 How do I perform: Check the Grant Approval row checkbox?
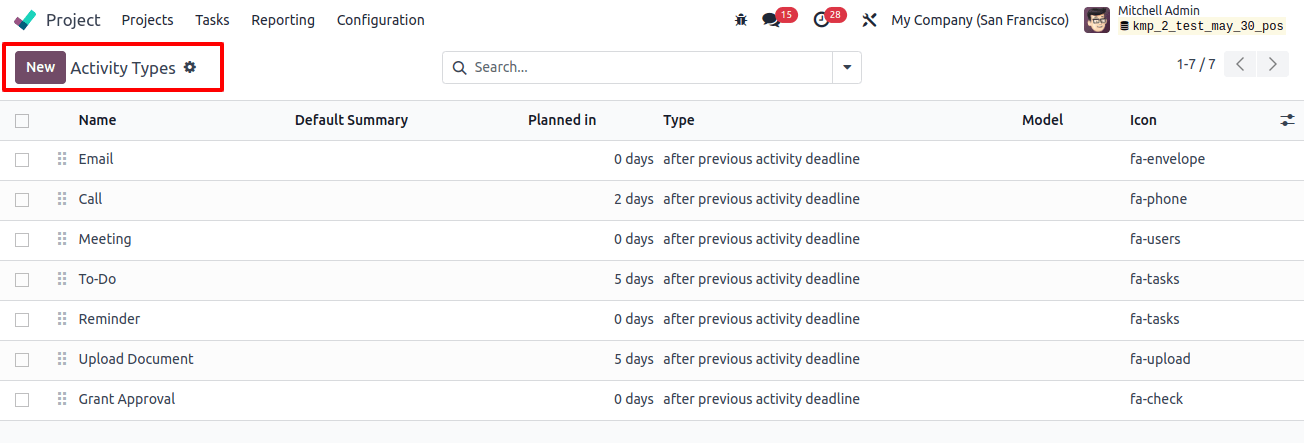pos(22,400)
